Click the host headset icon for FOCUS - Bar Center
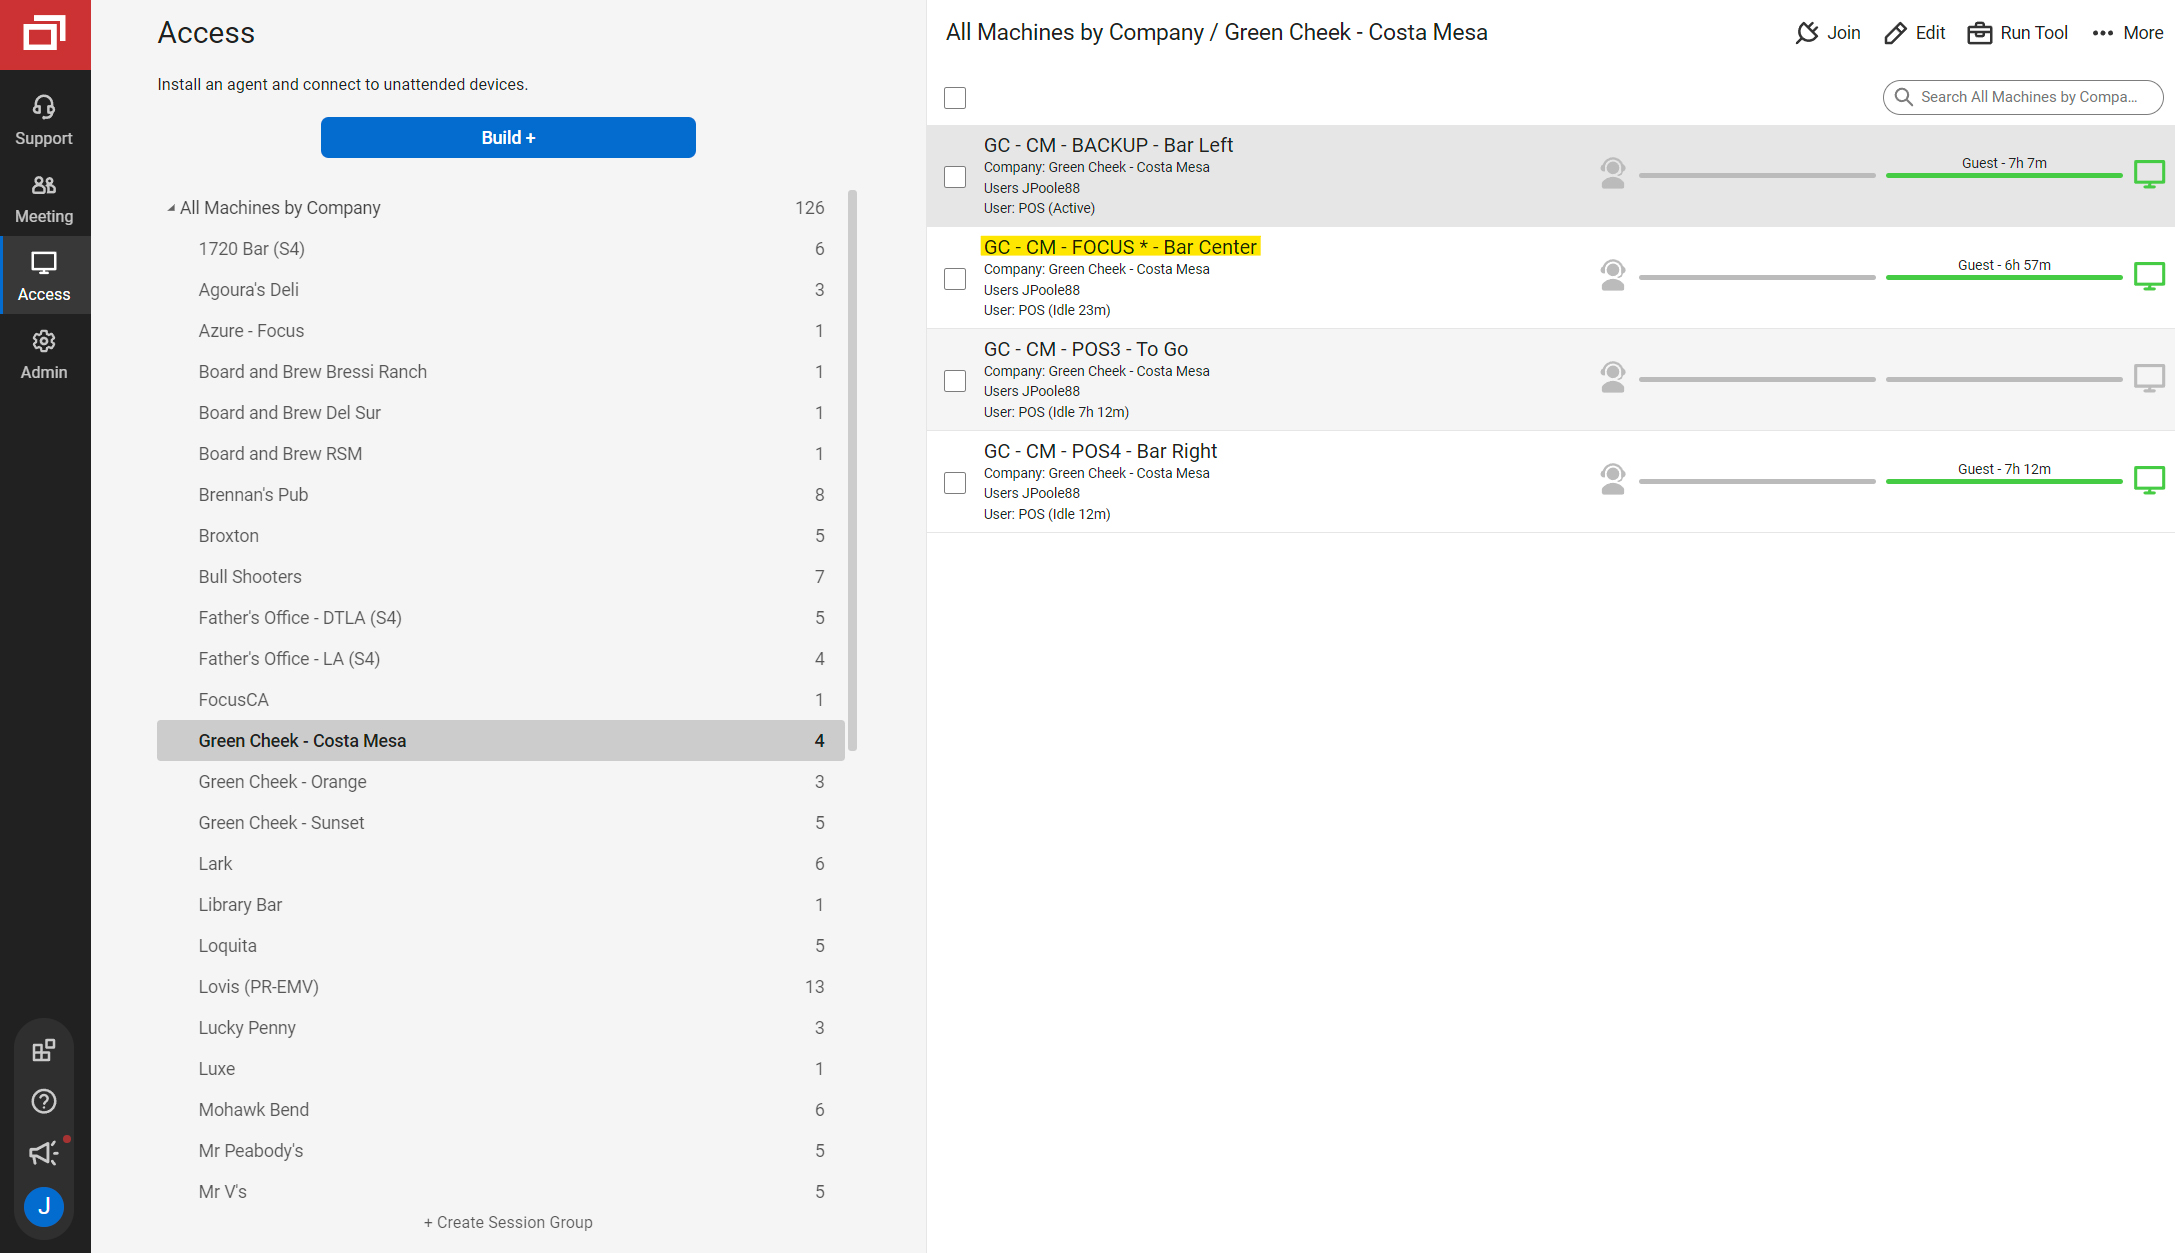This screenshot has width=2175, height=1253. (x=1613, y=275)
